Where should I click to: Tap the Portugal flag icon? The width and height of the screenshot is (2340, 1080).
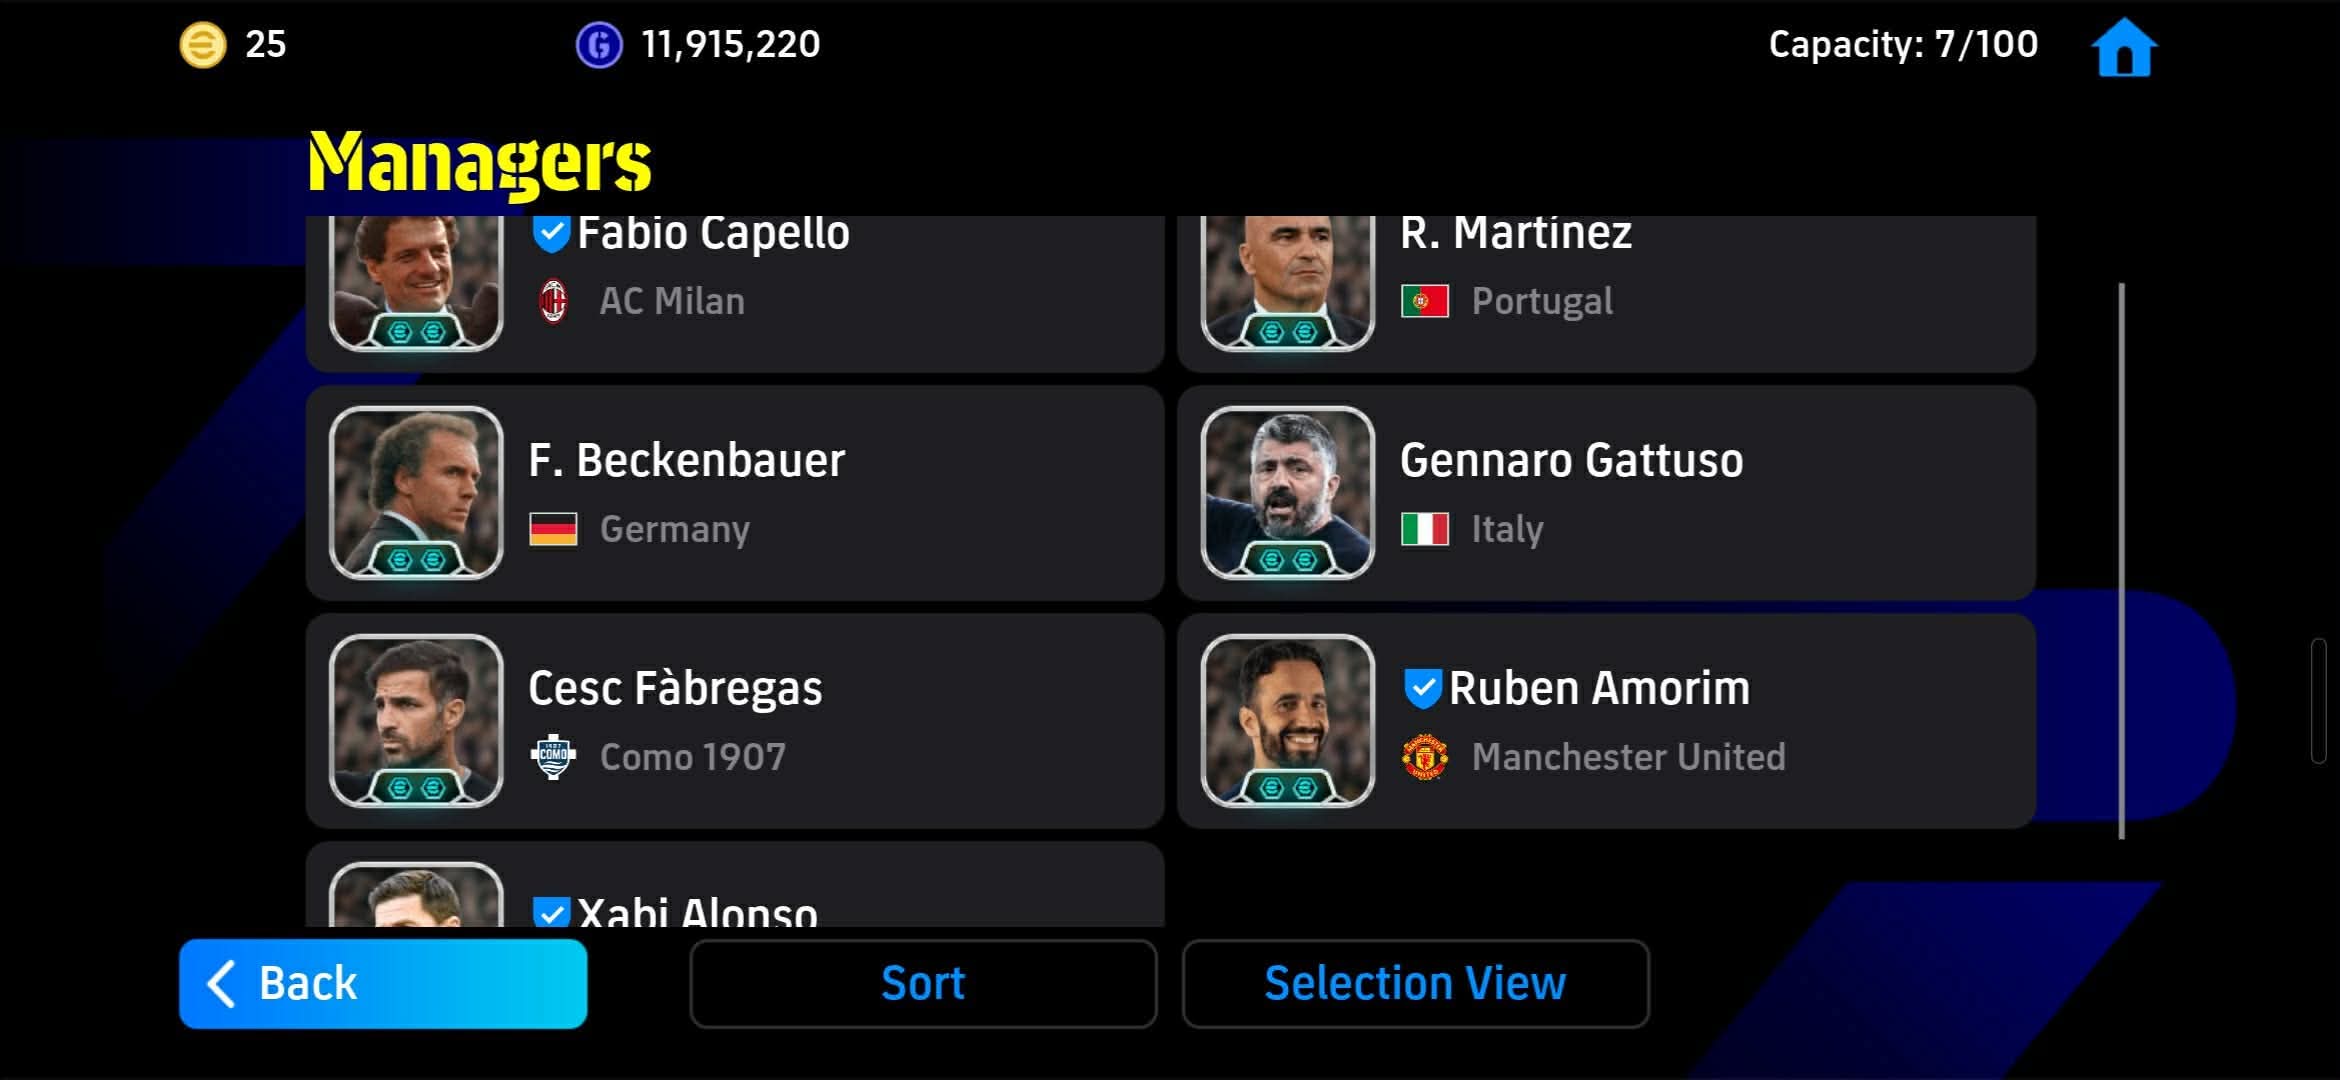tap(1425, 301)
